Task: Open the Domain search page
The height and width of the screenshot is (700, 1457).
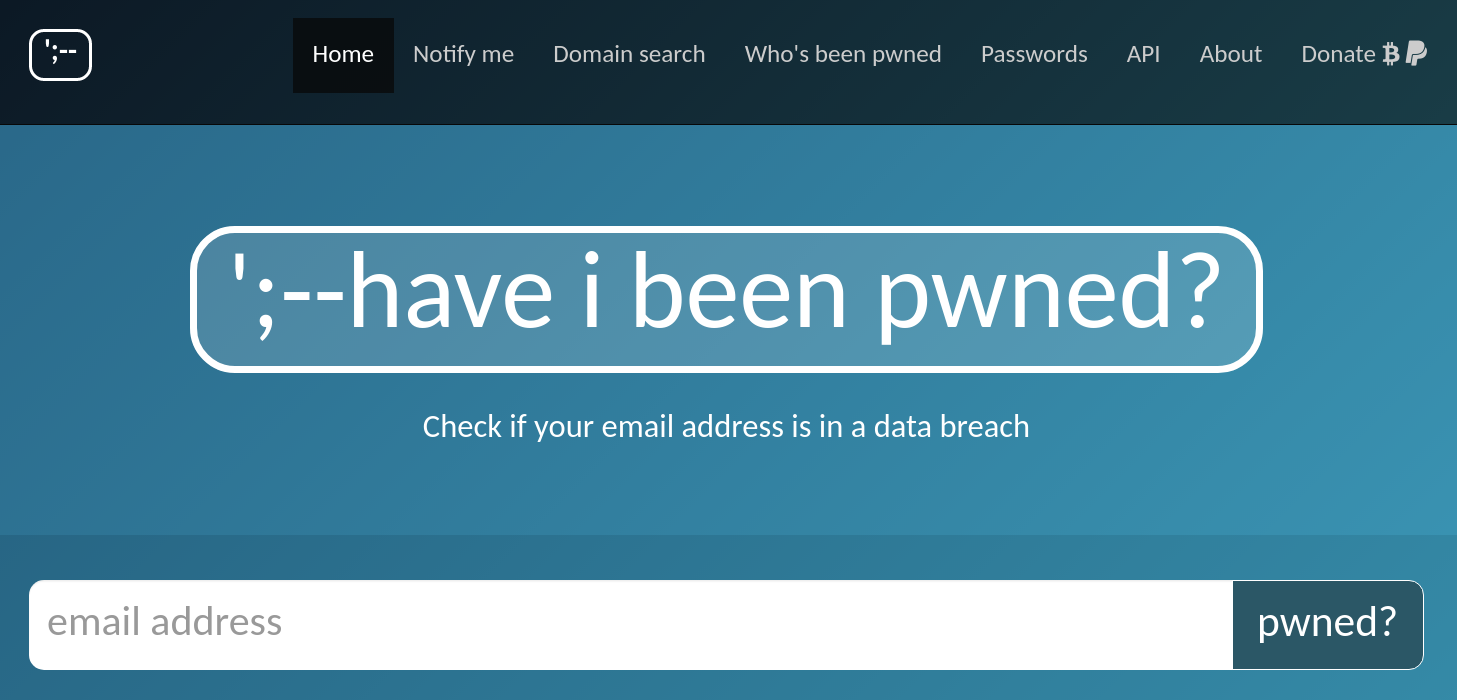Action: [629, 55]
